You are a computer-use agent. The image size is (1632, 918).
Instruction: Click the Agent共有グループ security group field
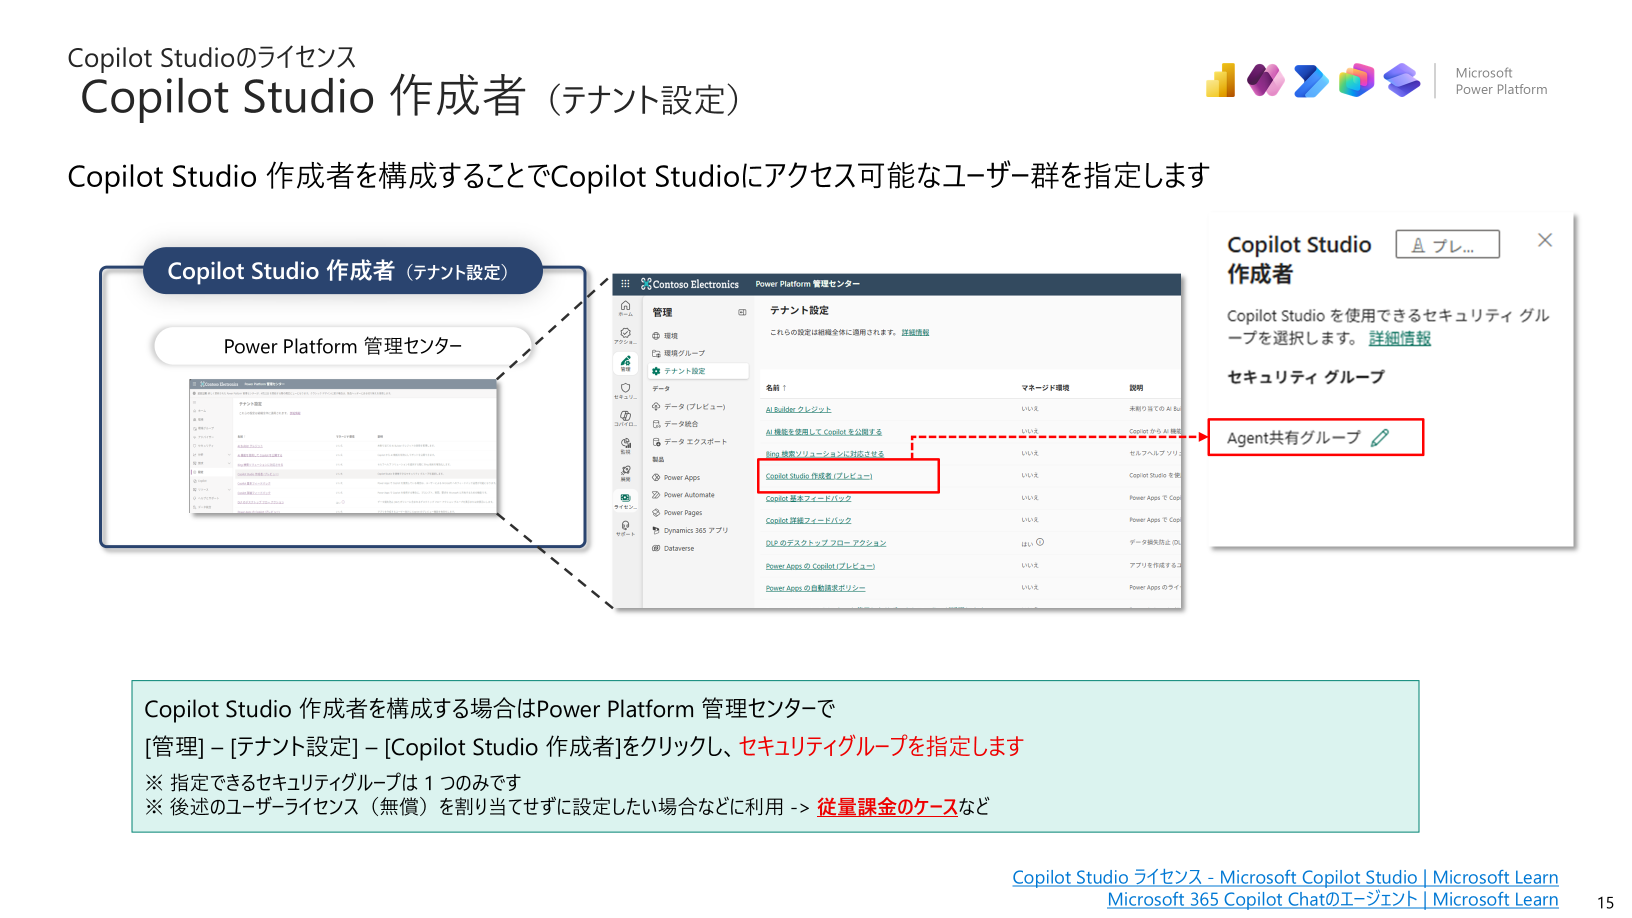click(1316, 437)
